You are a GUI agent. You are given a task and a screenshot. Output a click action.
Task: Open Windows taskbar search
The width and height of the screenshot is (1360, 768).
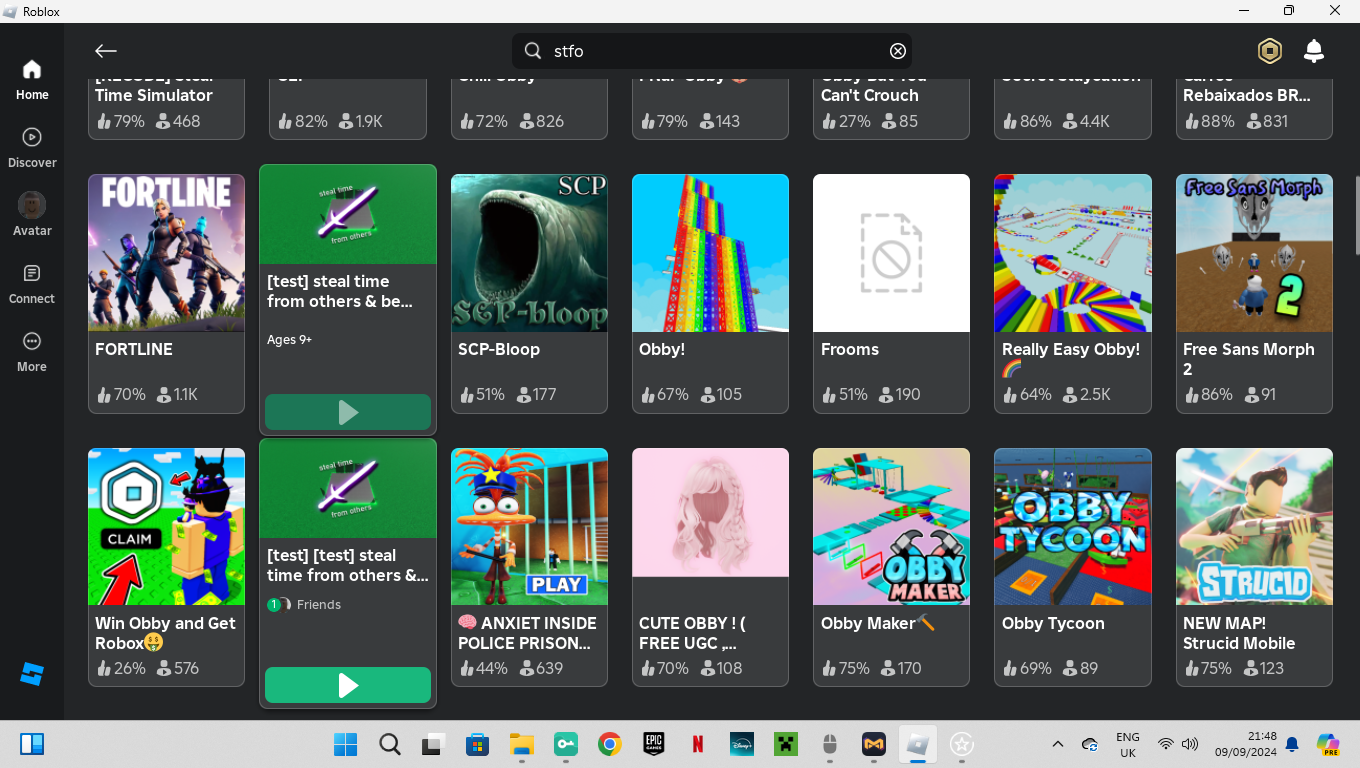click(x=390, y=744)
